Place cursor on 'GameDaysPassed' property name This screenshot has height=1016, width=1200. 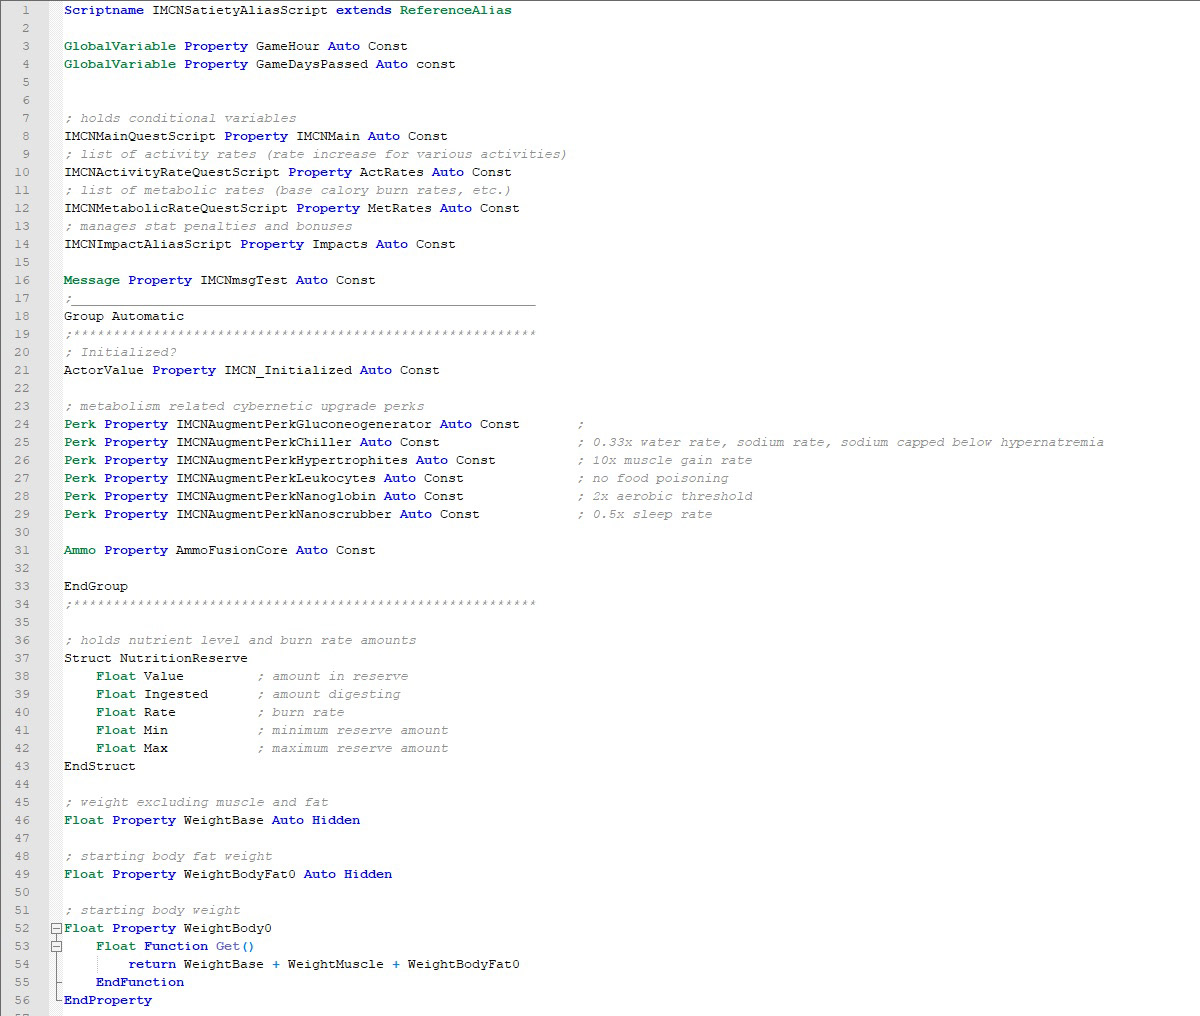click(x=312, y=64)
